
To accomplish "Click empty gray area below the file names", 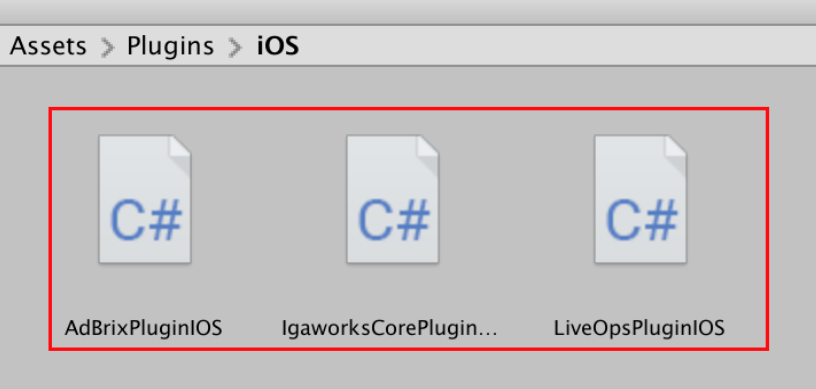I will [408, 370].
